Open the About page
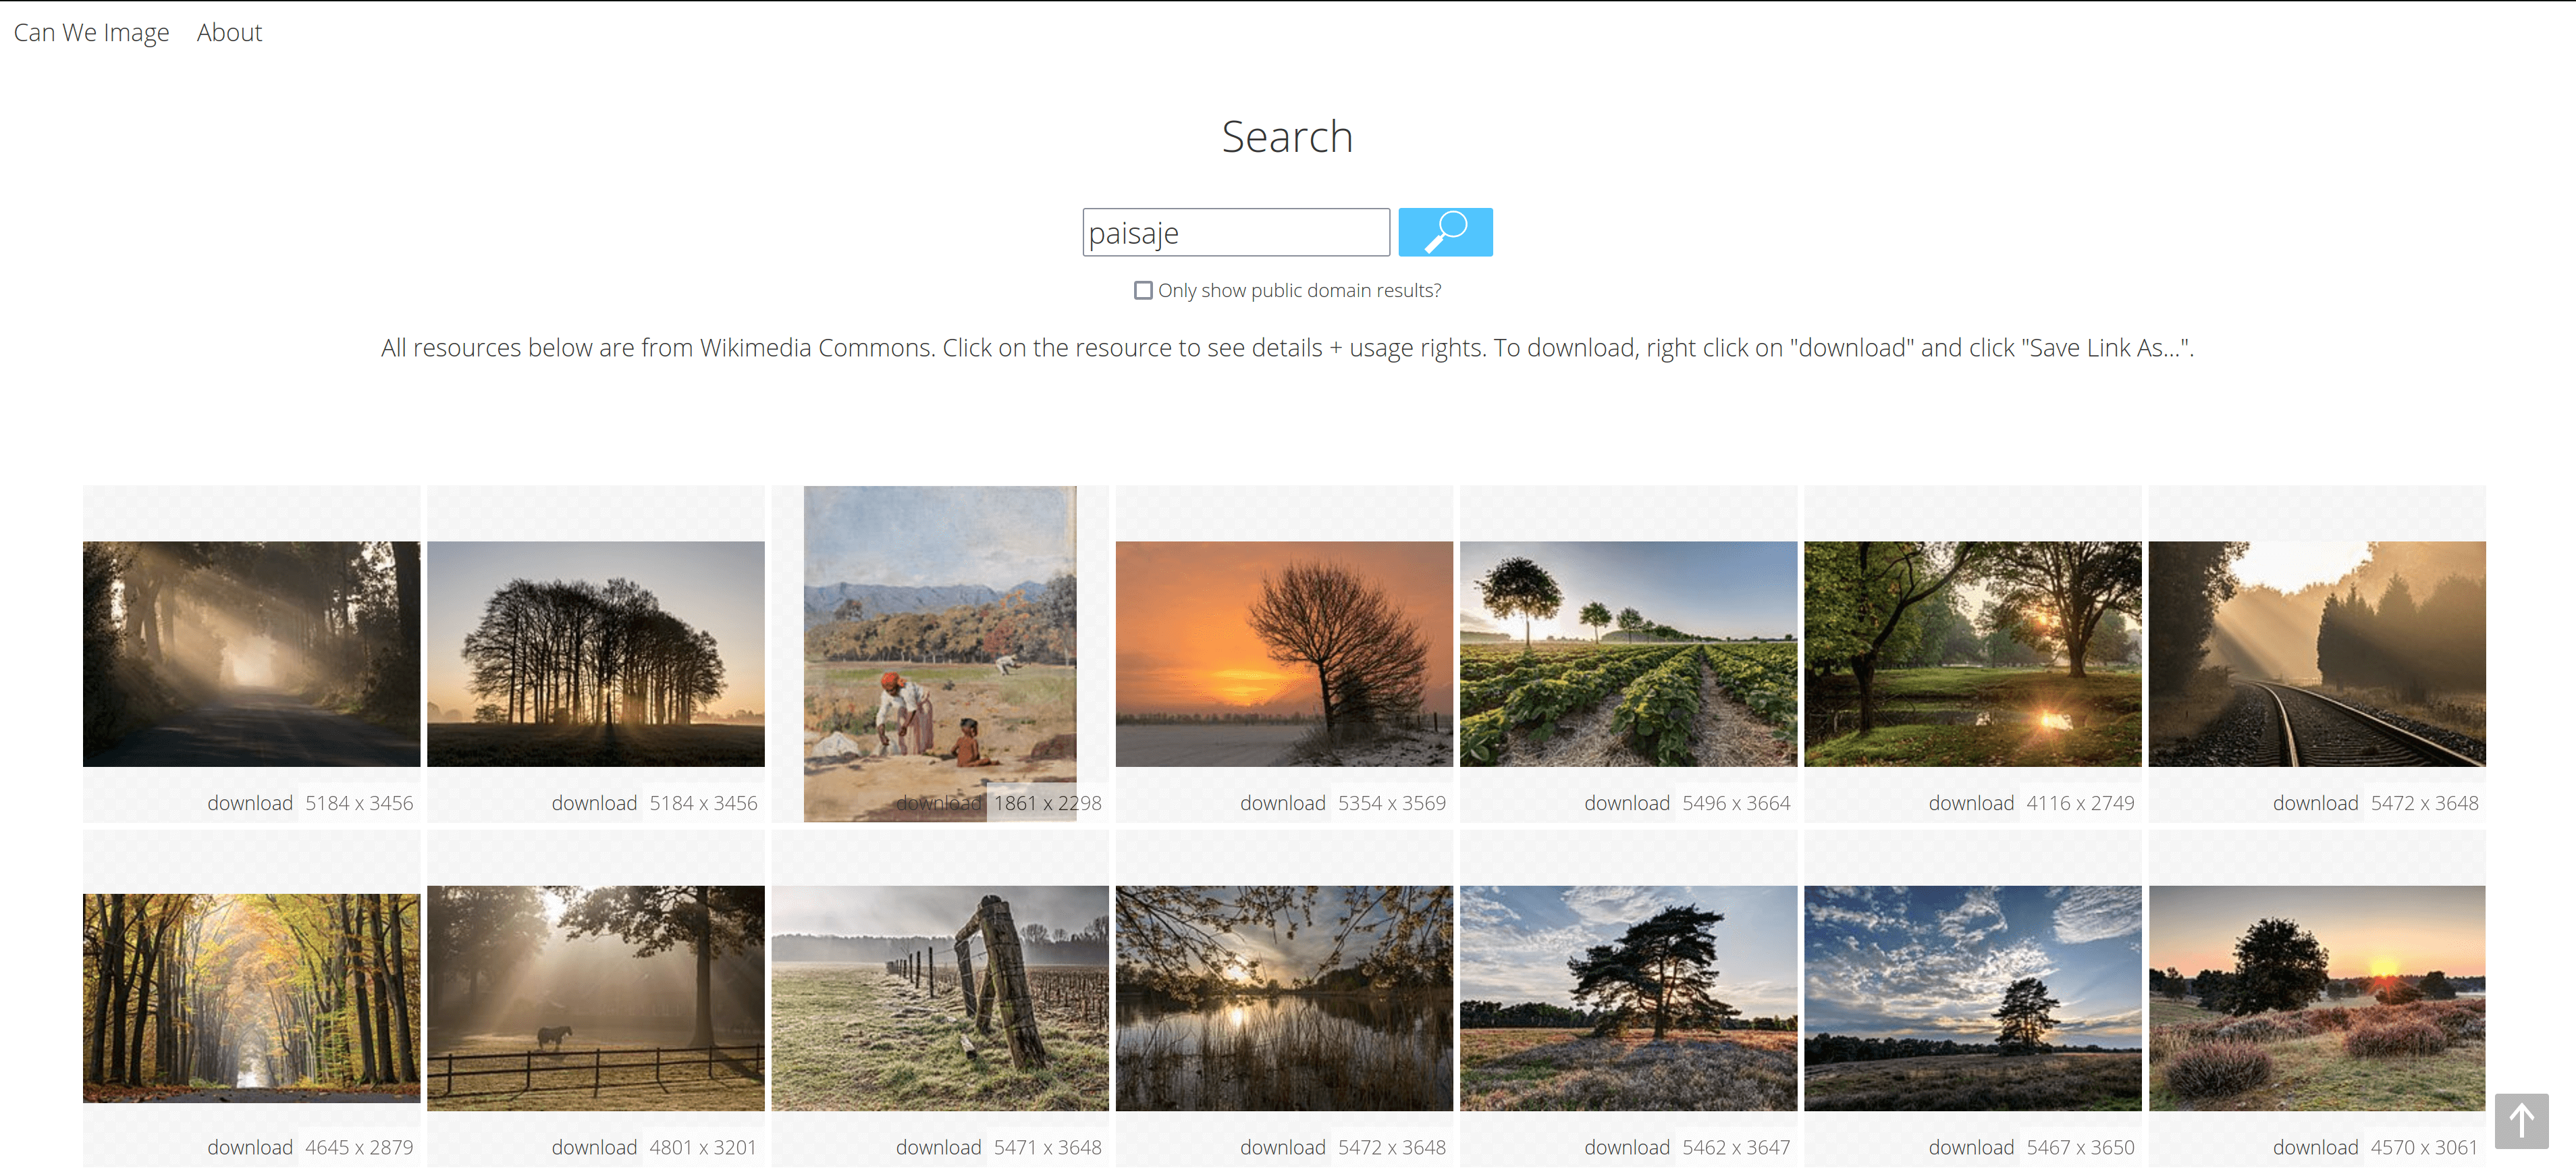Image resolution: width=2576 pixels, height=1172 pixels. click(x=229, y=33)
